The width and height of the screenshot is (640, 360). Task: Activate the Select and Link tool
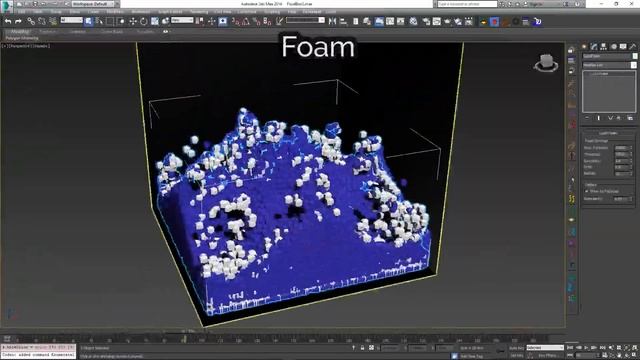(x=31, y=21)
